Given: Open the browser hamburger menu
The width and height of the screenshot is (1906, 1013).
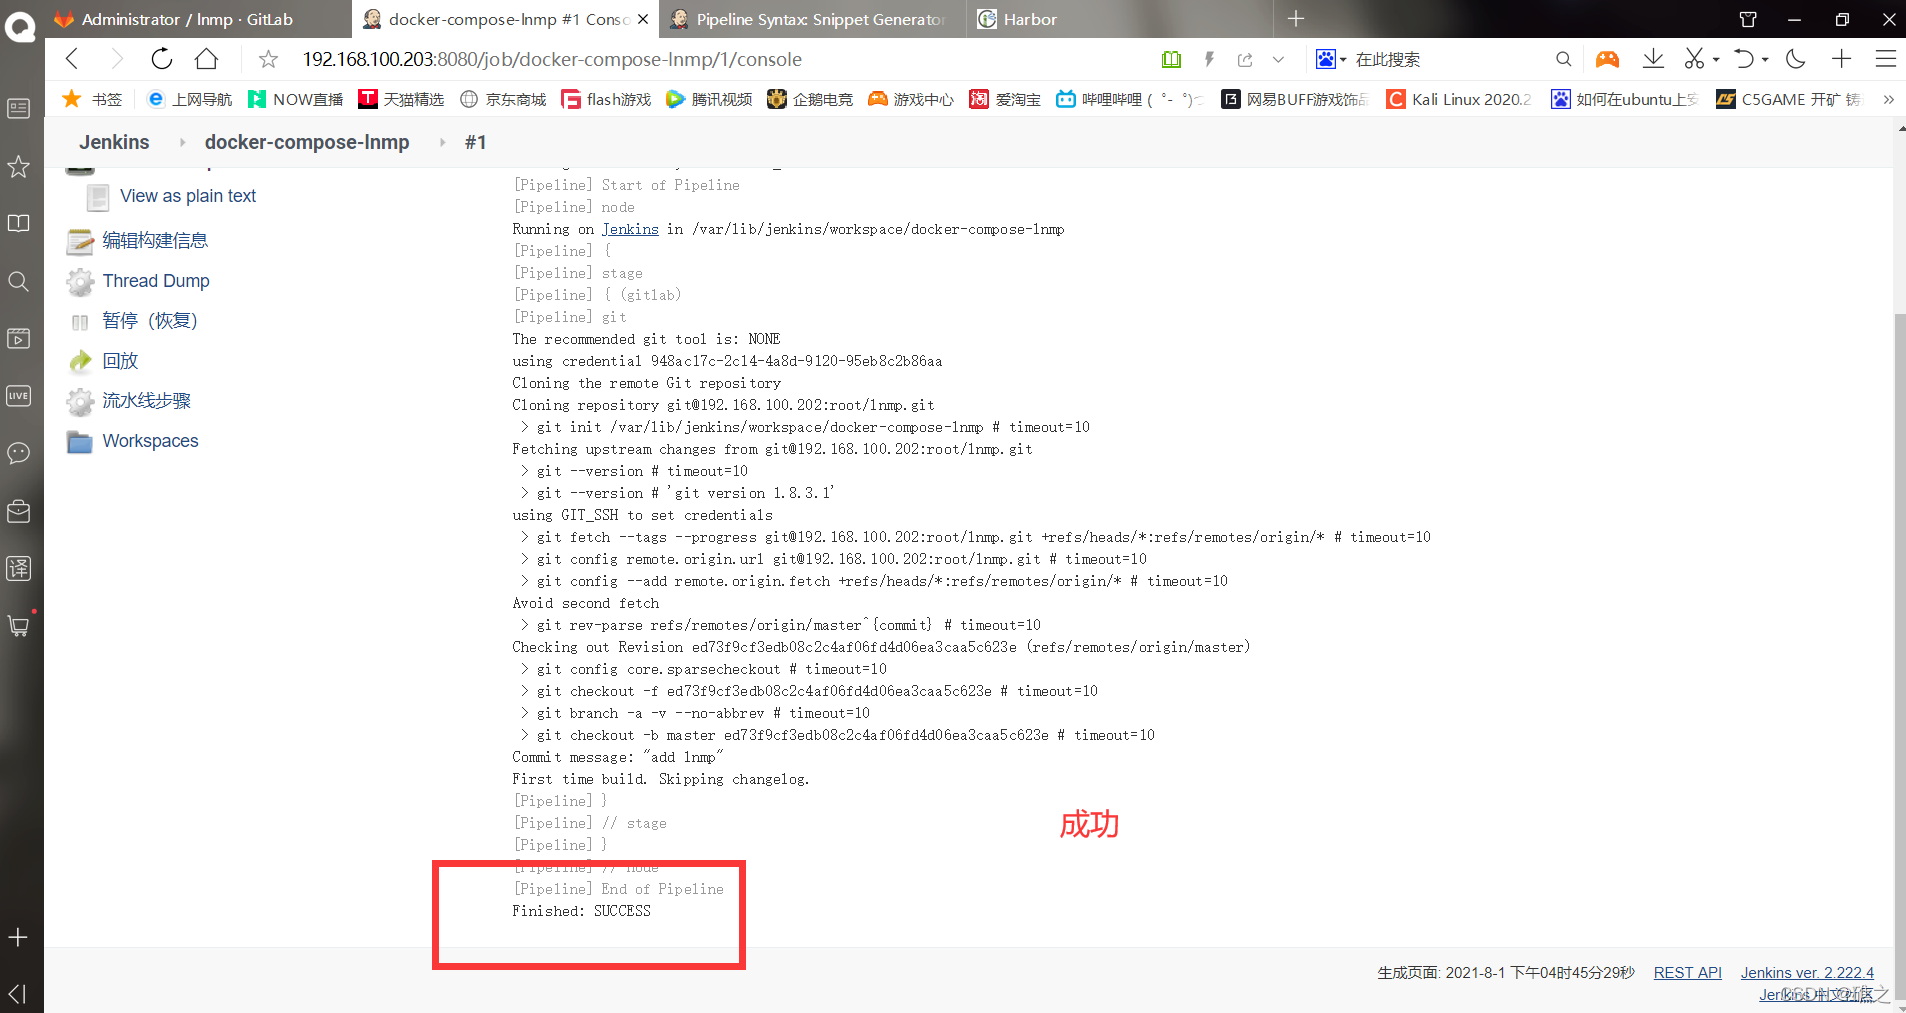Looking at the screenshot, I should coord(1885,59).
